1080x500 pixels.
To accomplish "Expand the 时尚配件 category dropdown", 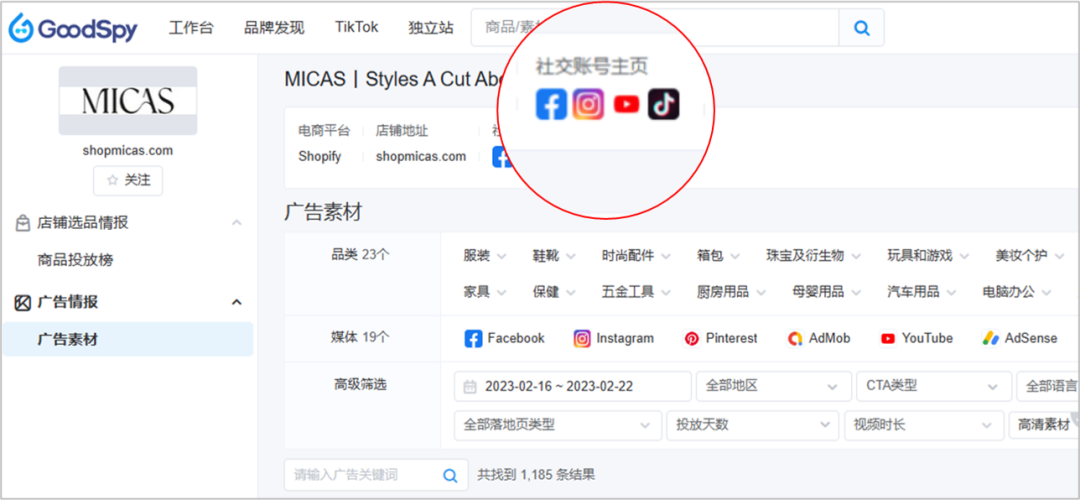I will (636, 256).
